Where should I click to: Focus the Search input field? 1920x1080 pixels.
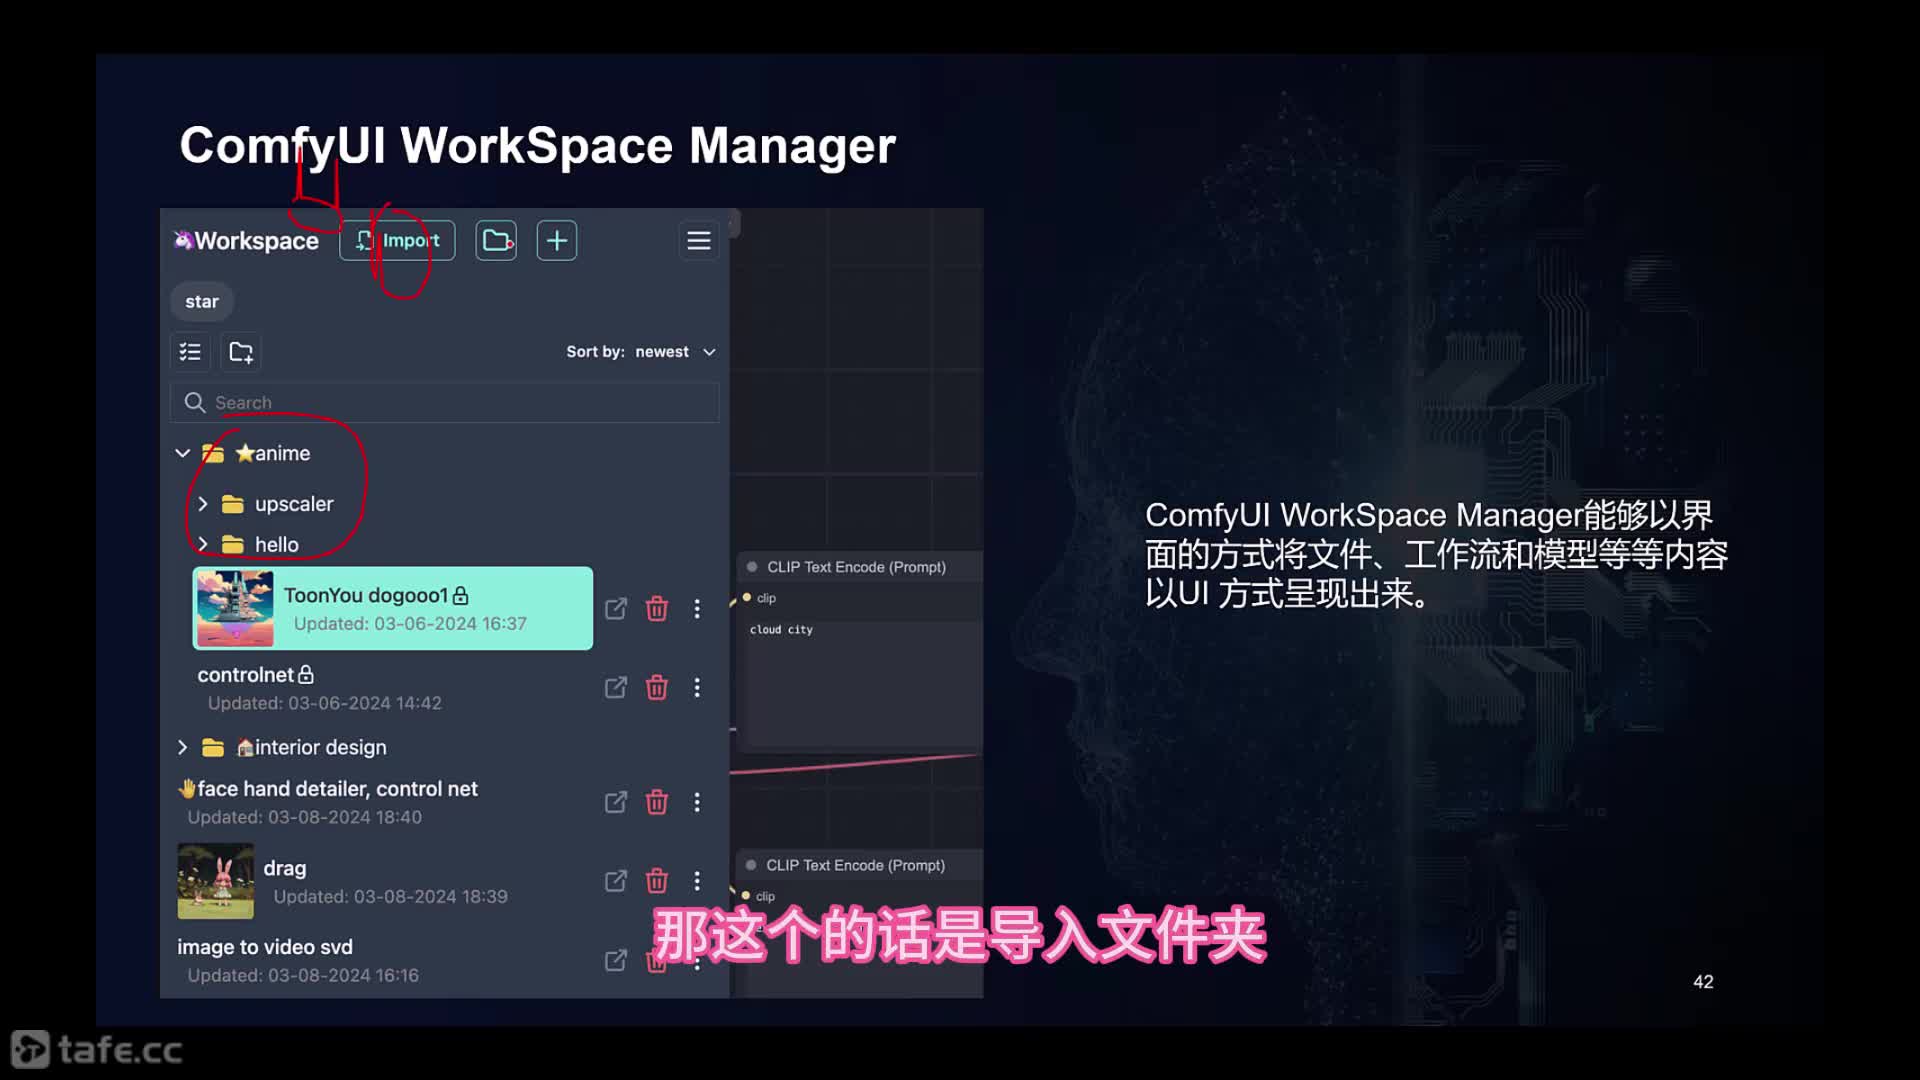[x=444, y=402]
